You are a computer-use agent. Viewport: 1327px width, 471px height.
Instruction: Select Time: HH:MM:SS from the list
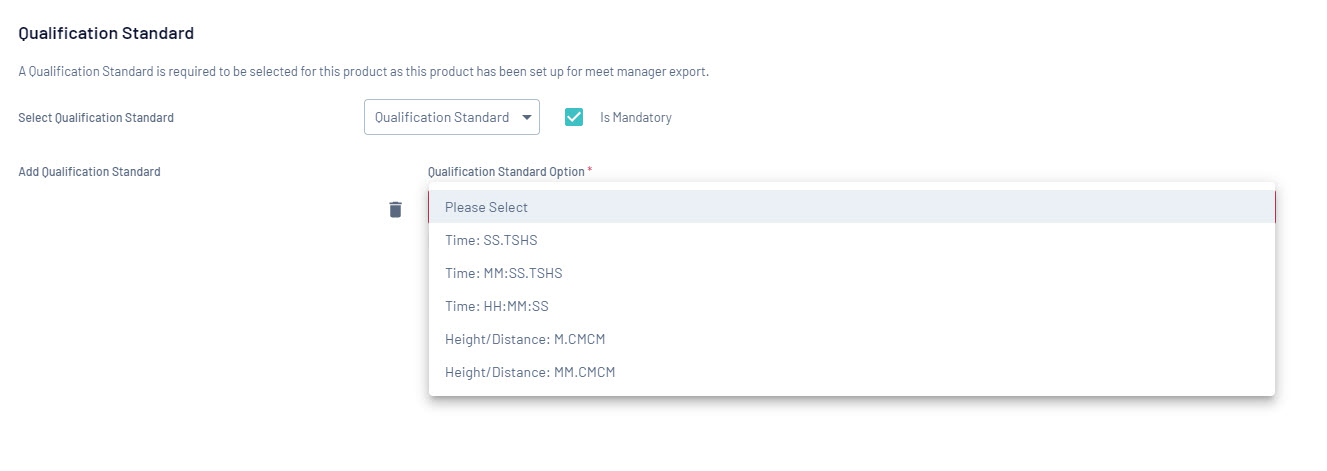(496, 306)
